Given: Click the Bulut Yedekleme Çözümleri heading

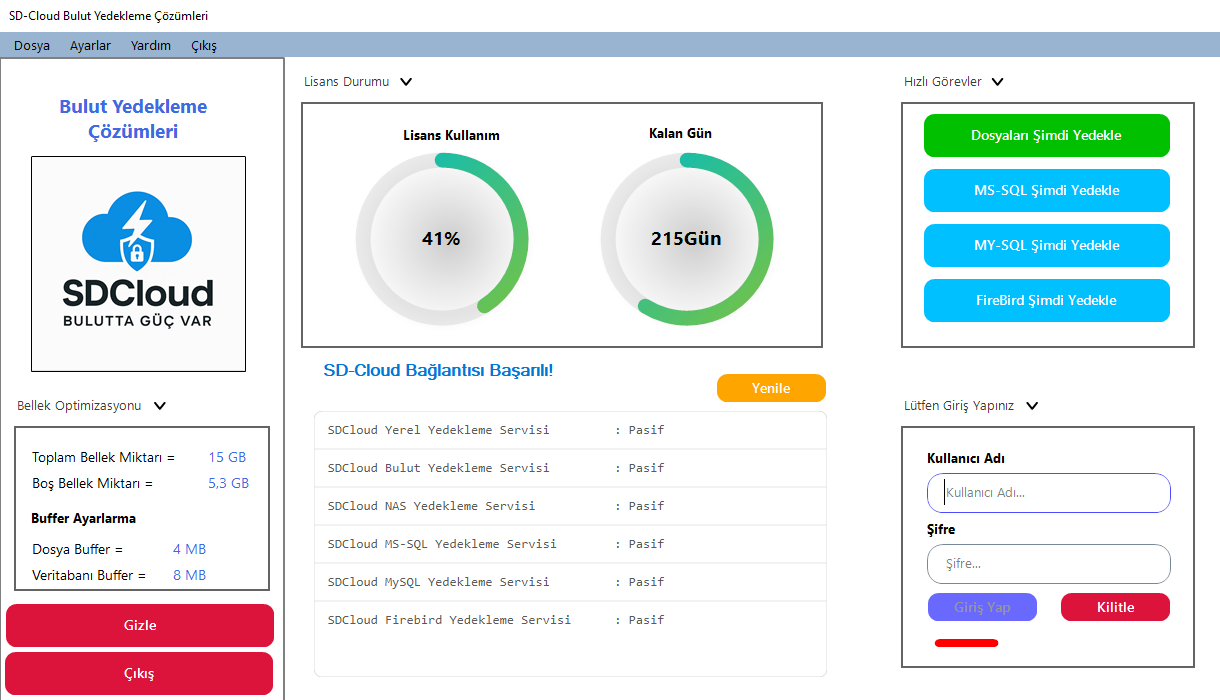Looking at the screenshot, I should coord(134,120).
